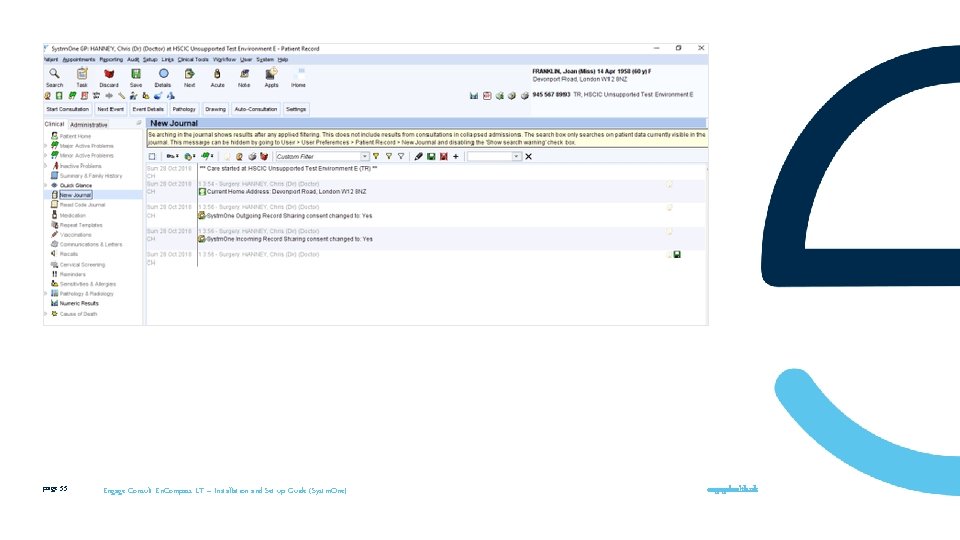Expand Inactive Problems tree node

click(46, 166)
